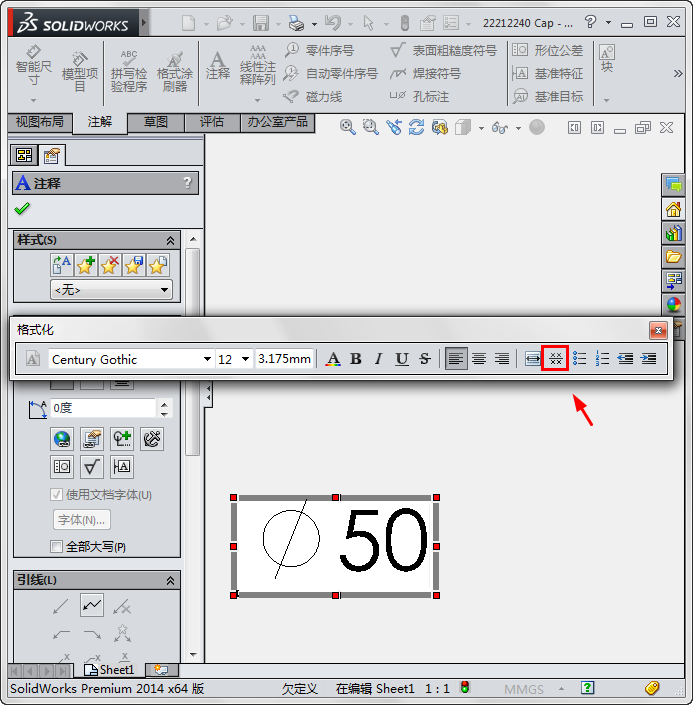Screen dimensions: 693x705
Task: Decrease the text indent
Action: pos(625,359)
